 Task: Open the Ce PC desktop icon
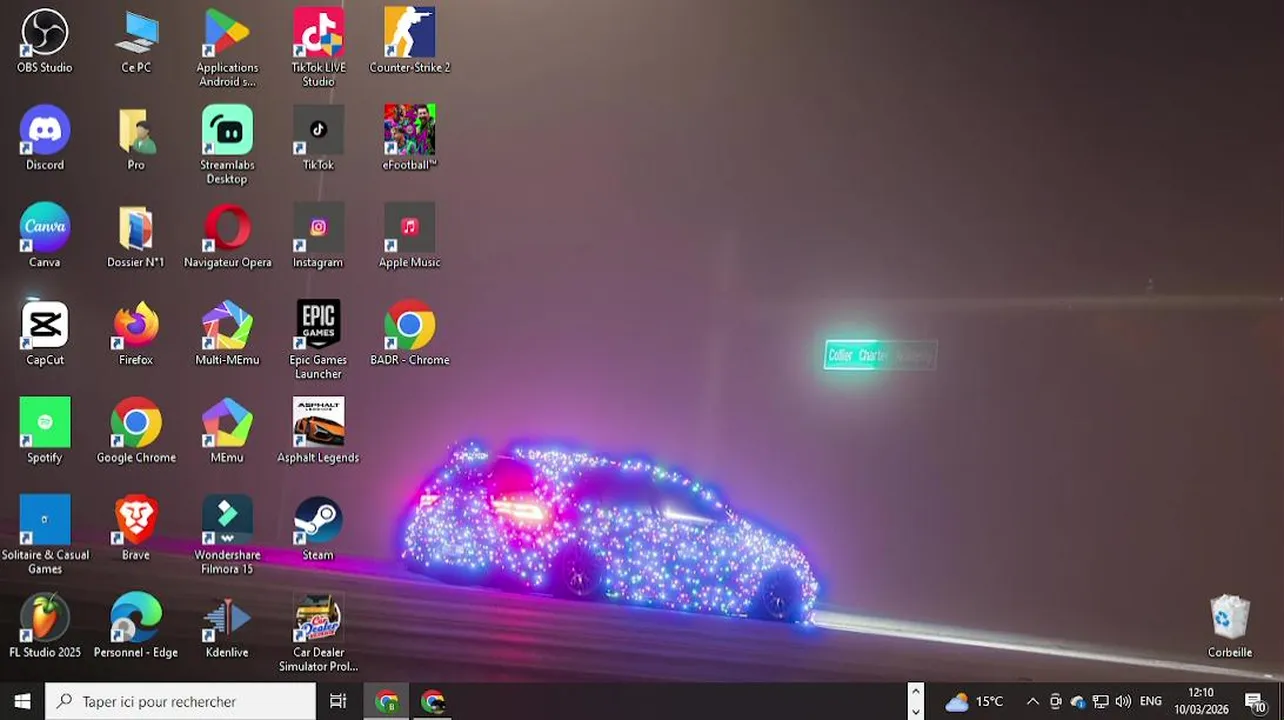tap(136, 41)
